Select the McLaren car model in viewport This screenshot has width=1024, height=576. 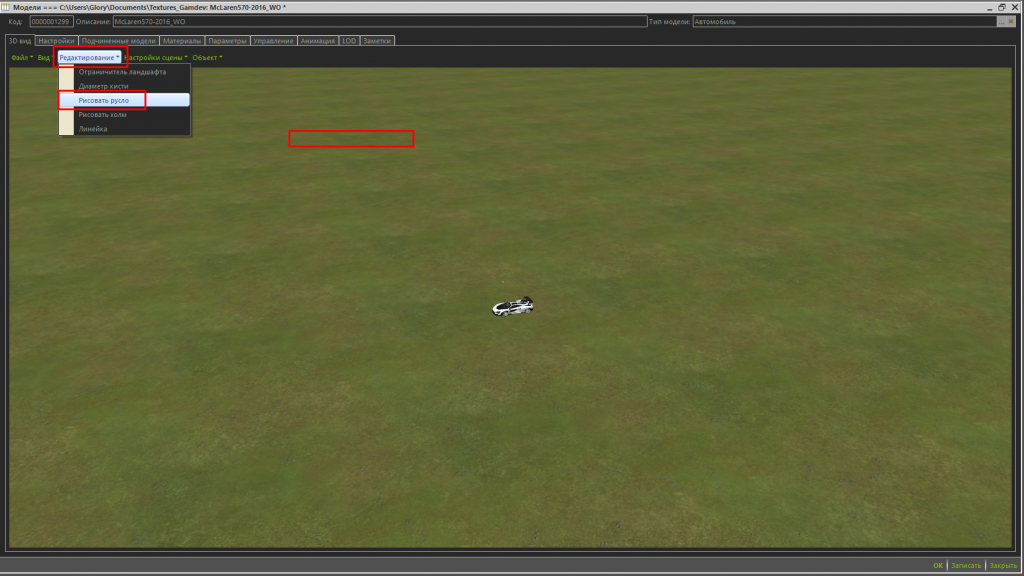[513, 306]
